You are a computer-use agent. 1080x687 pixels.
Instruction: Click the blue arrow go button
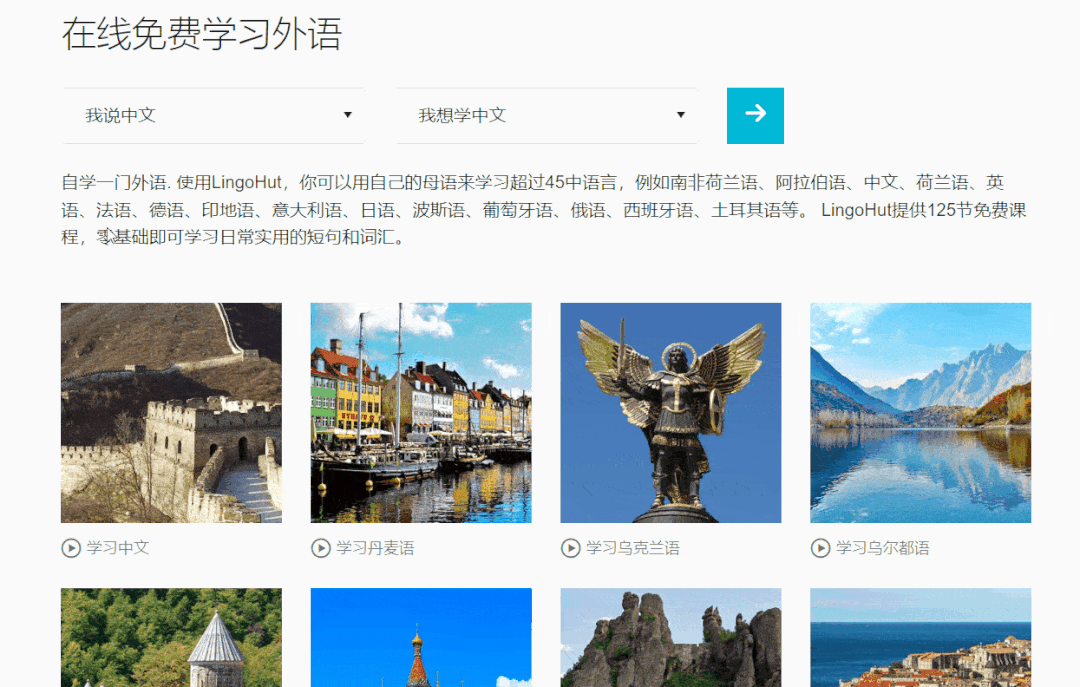755,116
